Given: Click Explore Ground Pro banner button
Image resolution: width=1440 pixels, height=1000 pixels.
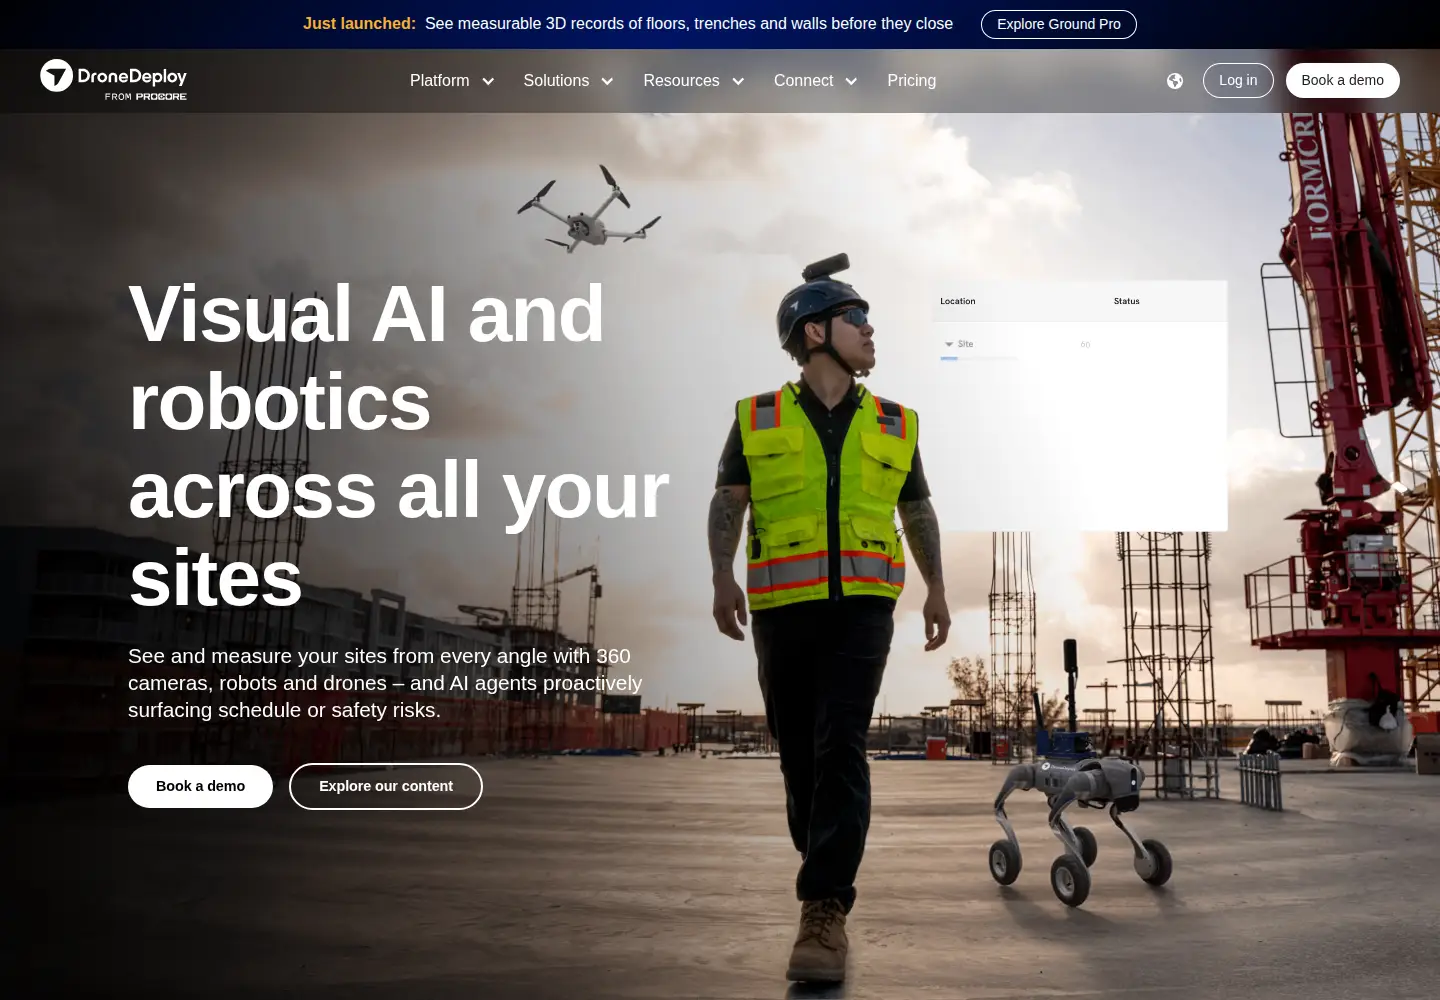Looking at the screenshot, I should (1059, 24).
